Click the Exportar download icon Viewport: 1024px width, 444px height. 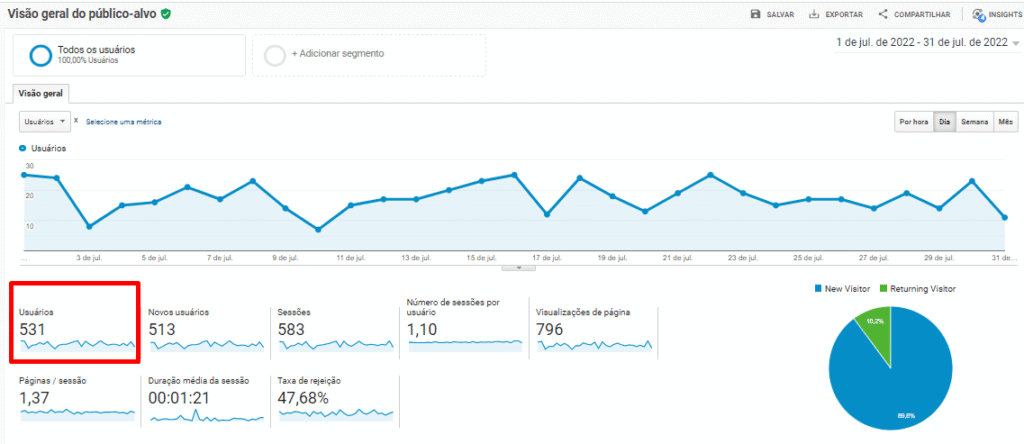(815, 14)
